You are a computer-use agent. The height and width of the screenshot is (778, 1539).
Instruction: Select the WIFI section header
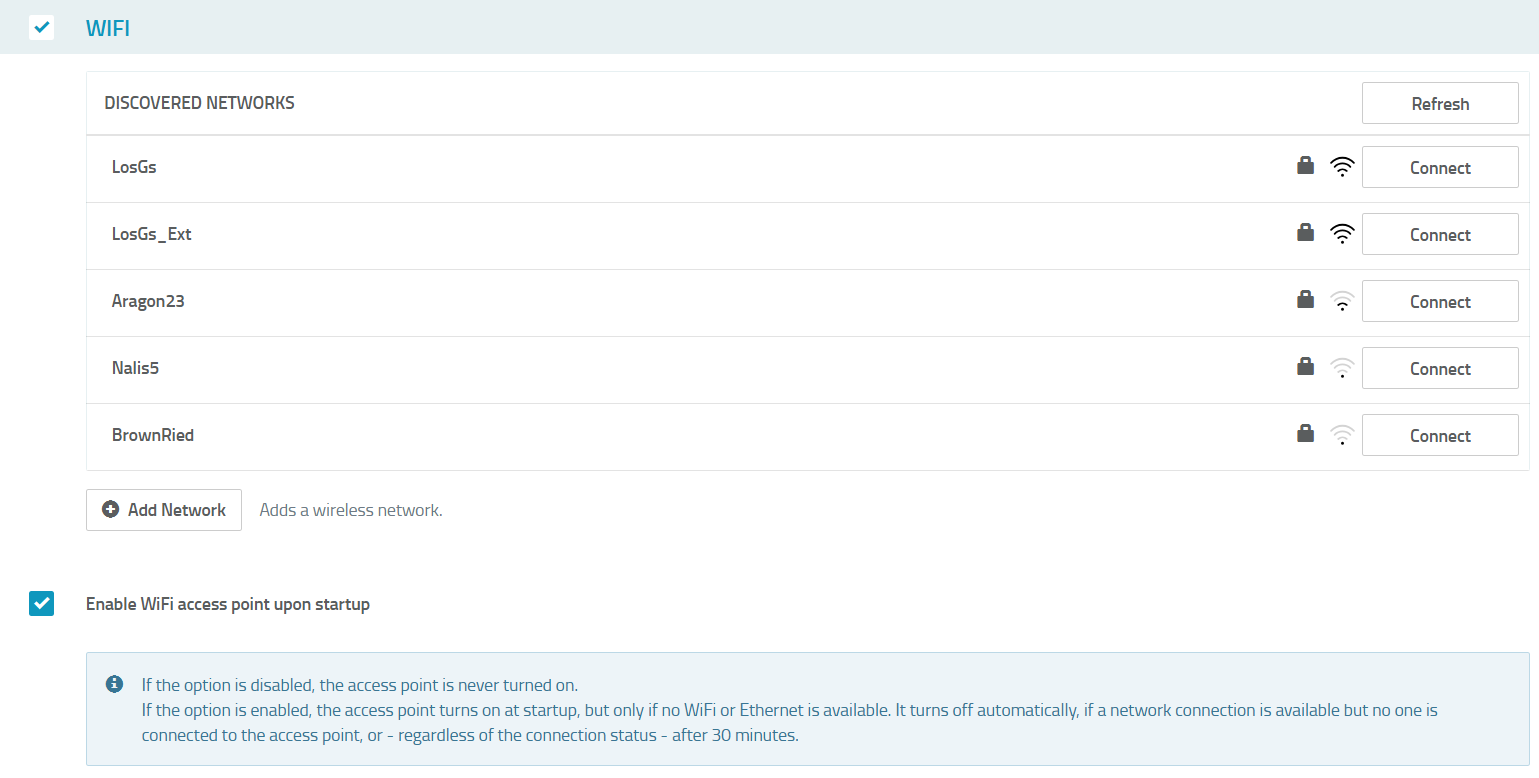[x=108, y=27]
